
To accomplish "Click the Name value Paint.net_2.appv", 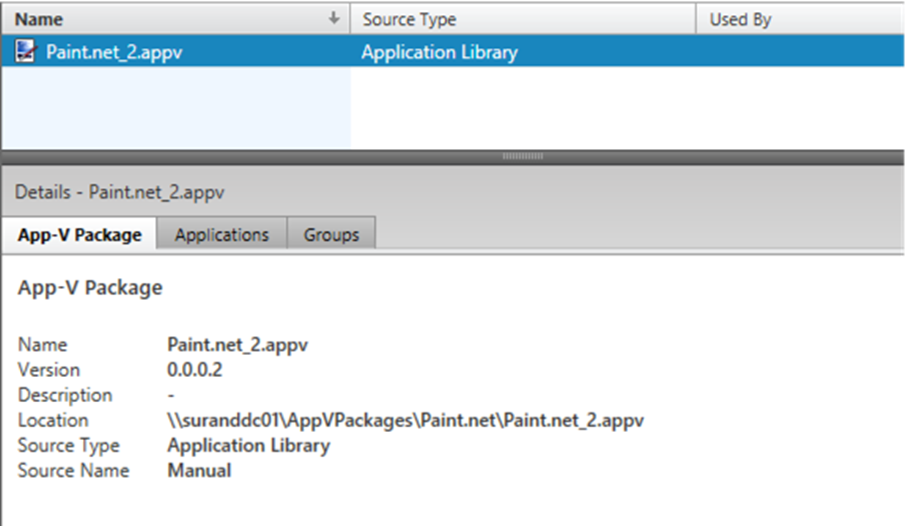I will pos(237,345).
